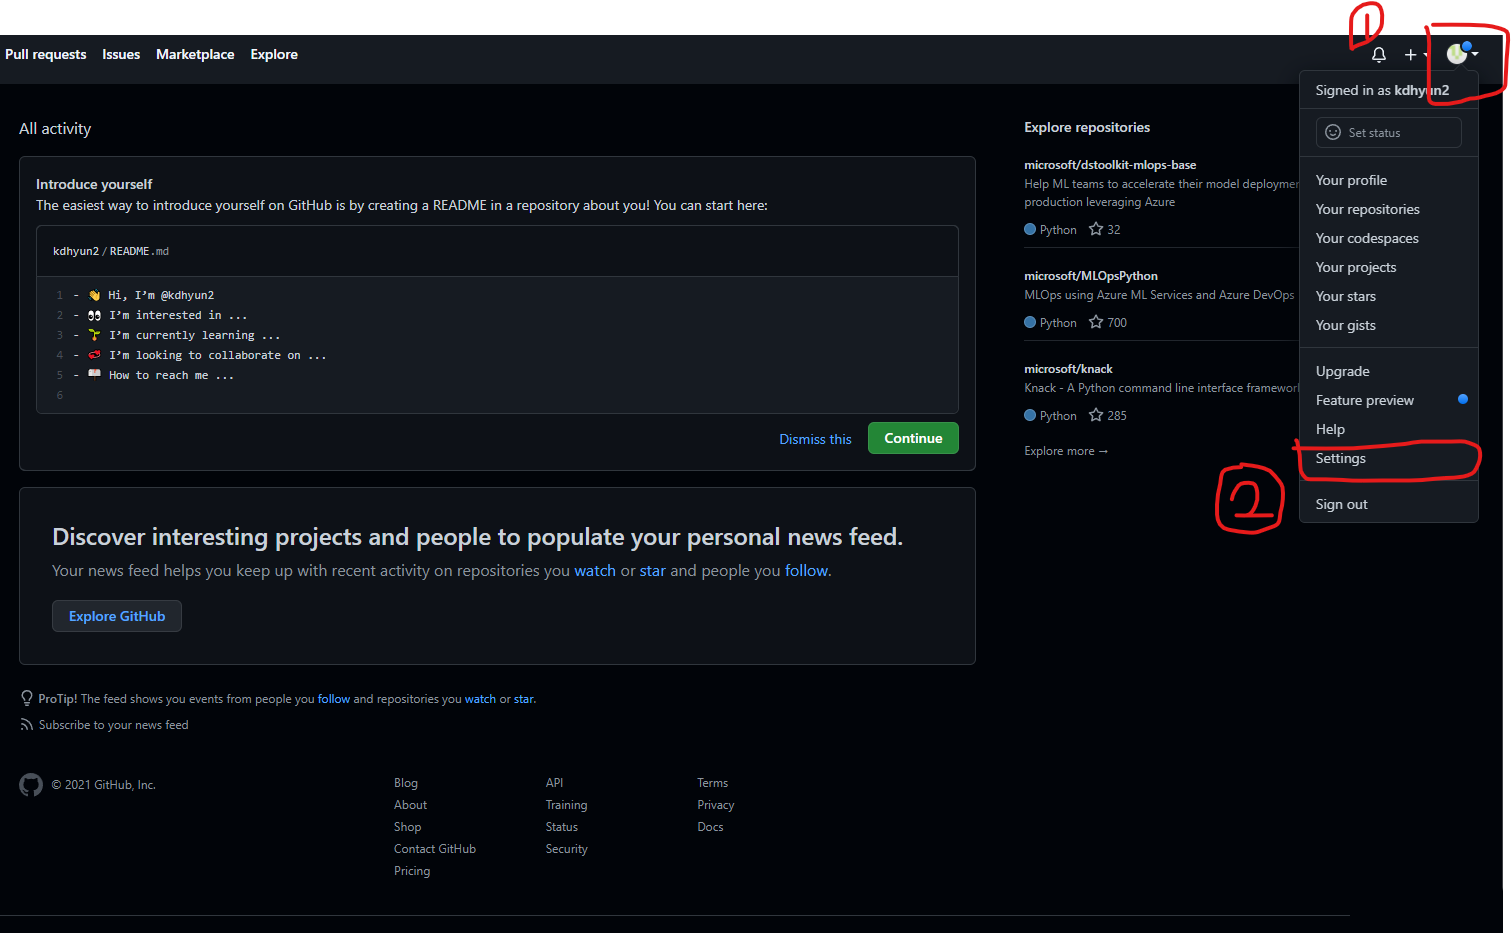Screen dimensions: 1511x933
Task: Open Security footer link
Action: click(x=567, y=849)
